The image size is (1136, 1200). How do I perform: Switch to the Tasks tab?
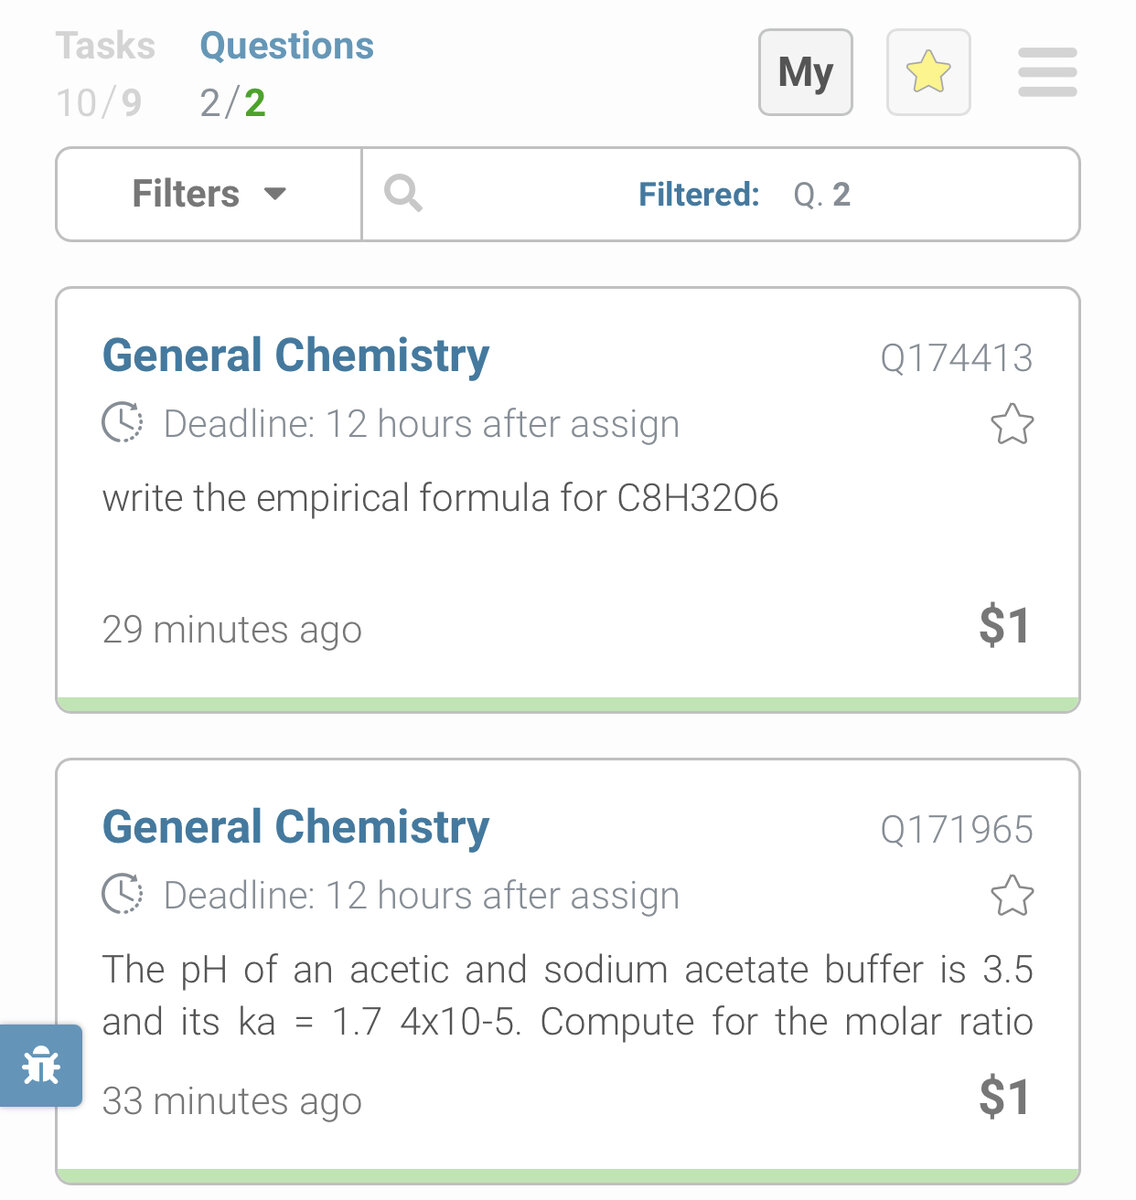coord(105,73)
